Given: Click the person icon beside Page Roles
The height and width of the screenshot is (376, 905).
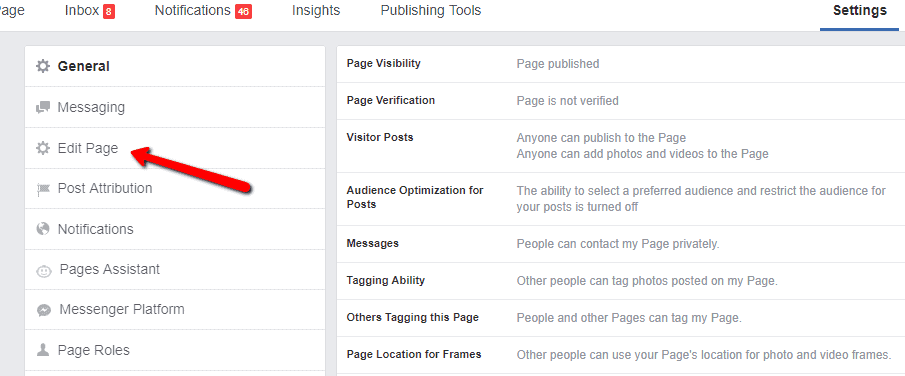Looking at the screenshot, I should (43, 350).
